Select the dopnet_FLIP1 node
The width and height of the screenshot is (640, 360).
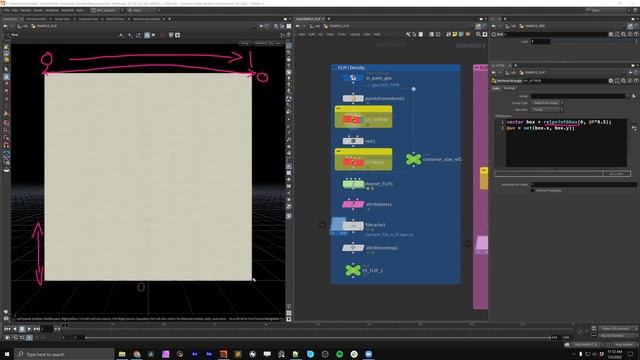pyautogui.click(x=353, y=184)
